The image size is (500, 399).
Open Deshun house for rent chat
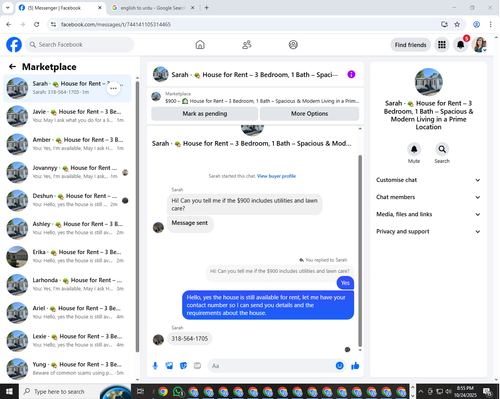67,200
